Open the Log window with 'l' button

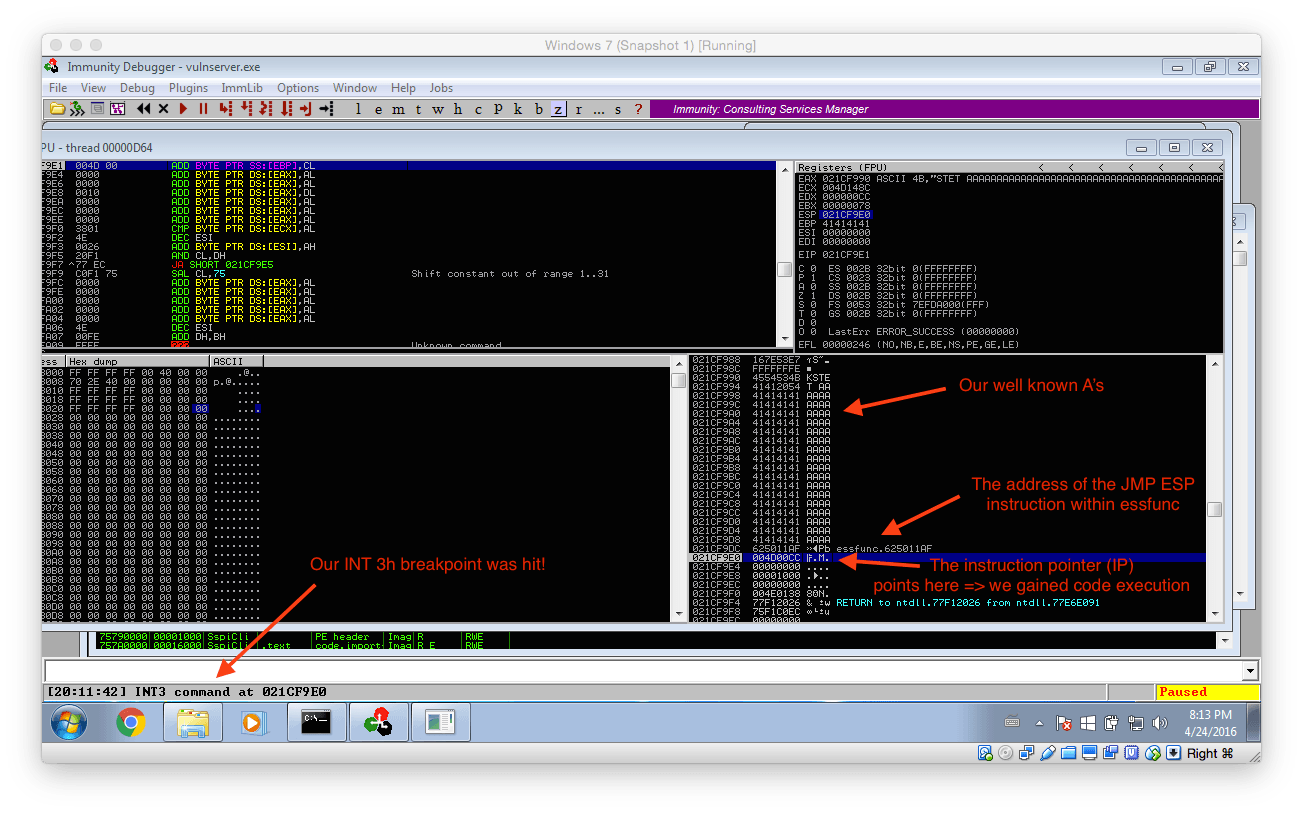coord(359,109)
